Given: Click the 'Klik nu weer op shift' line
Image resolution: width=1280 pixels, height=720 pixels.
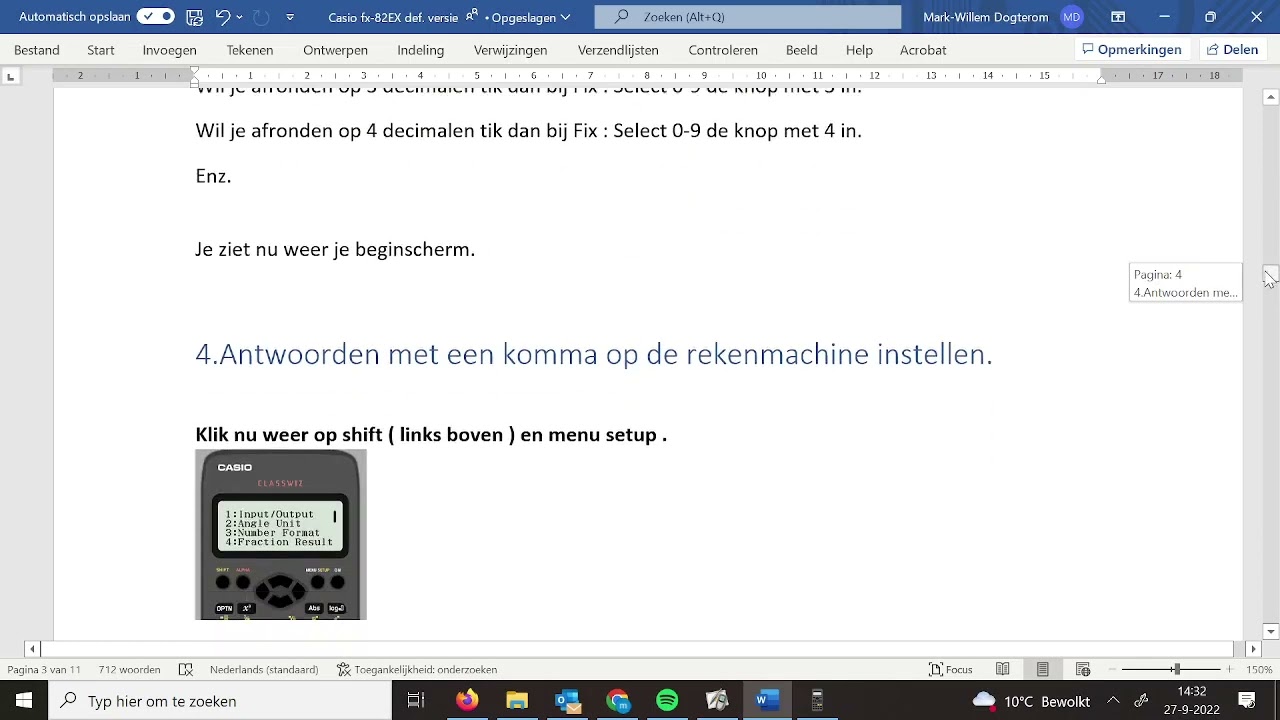Looking at the screenshot, I should [x=431, y=434].
